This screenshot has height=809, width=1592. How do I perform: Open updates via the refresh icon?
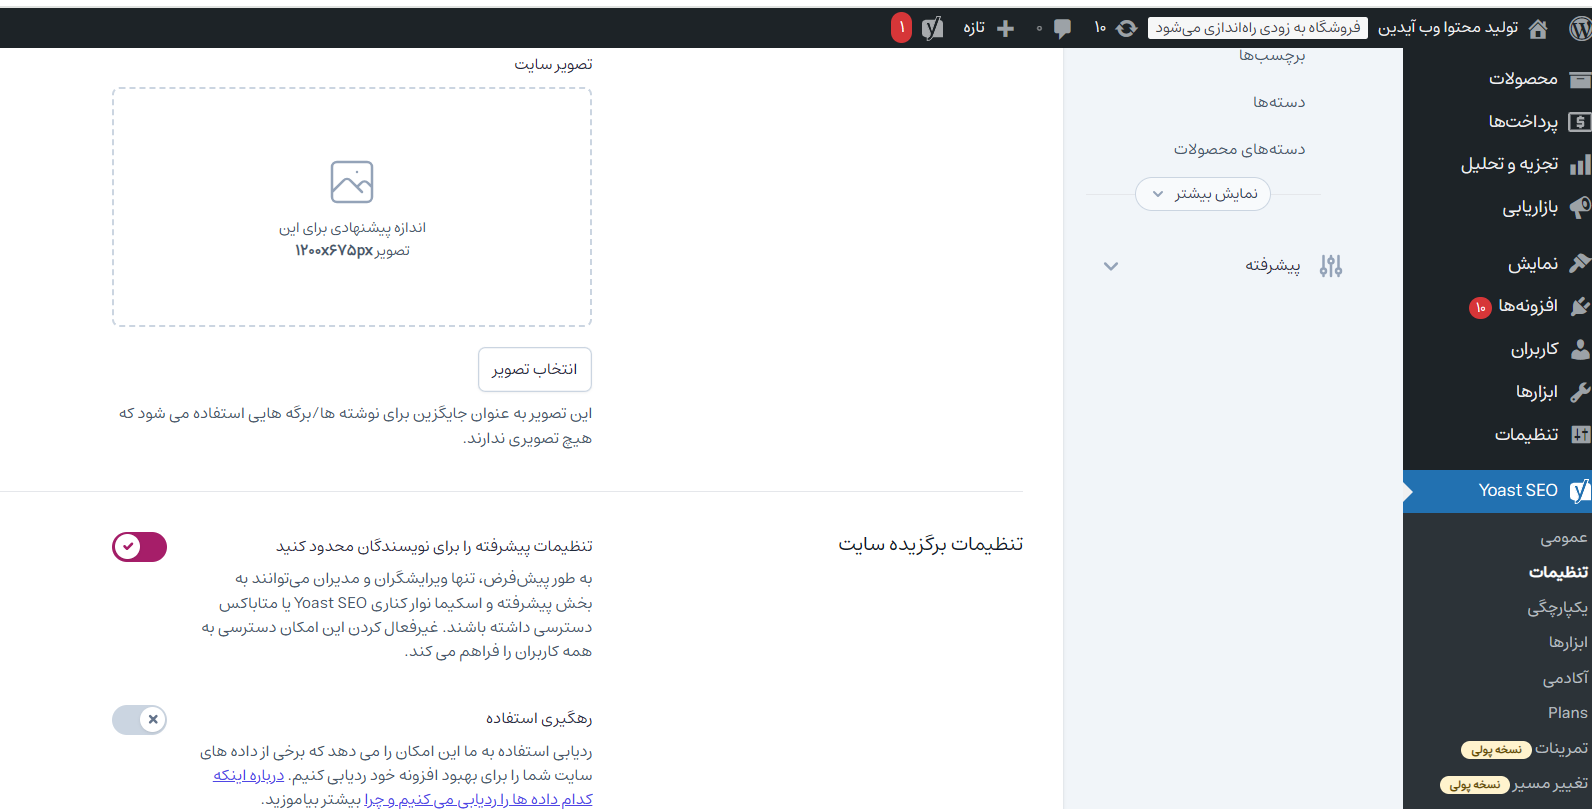[x=1127, y=28]
